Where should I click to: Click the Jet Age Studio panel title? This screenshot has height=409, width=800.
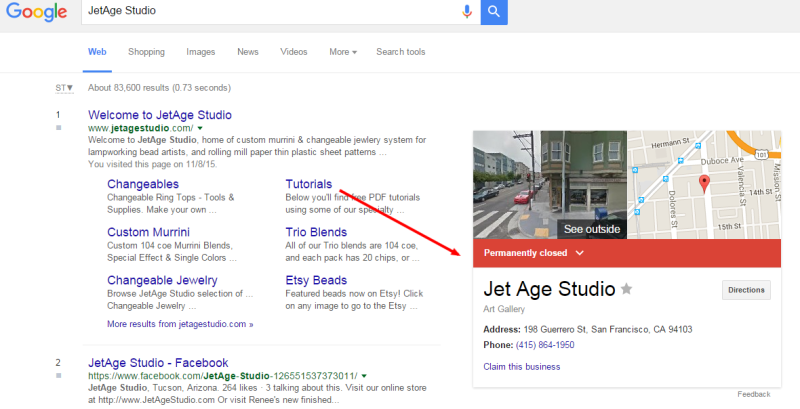pos(549,289)
